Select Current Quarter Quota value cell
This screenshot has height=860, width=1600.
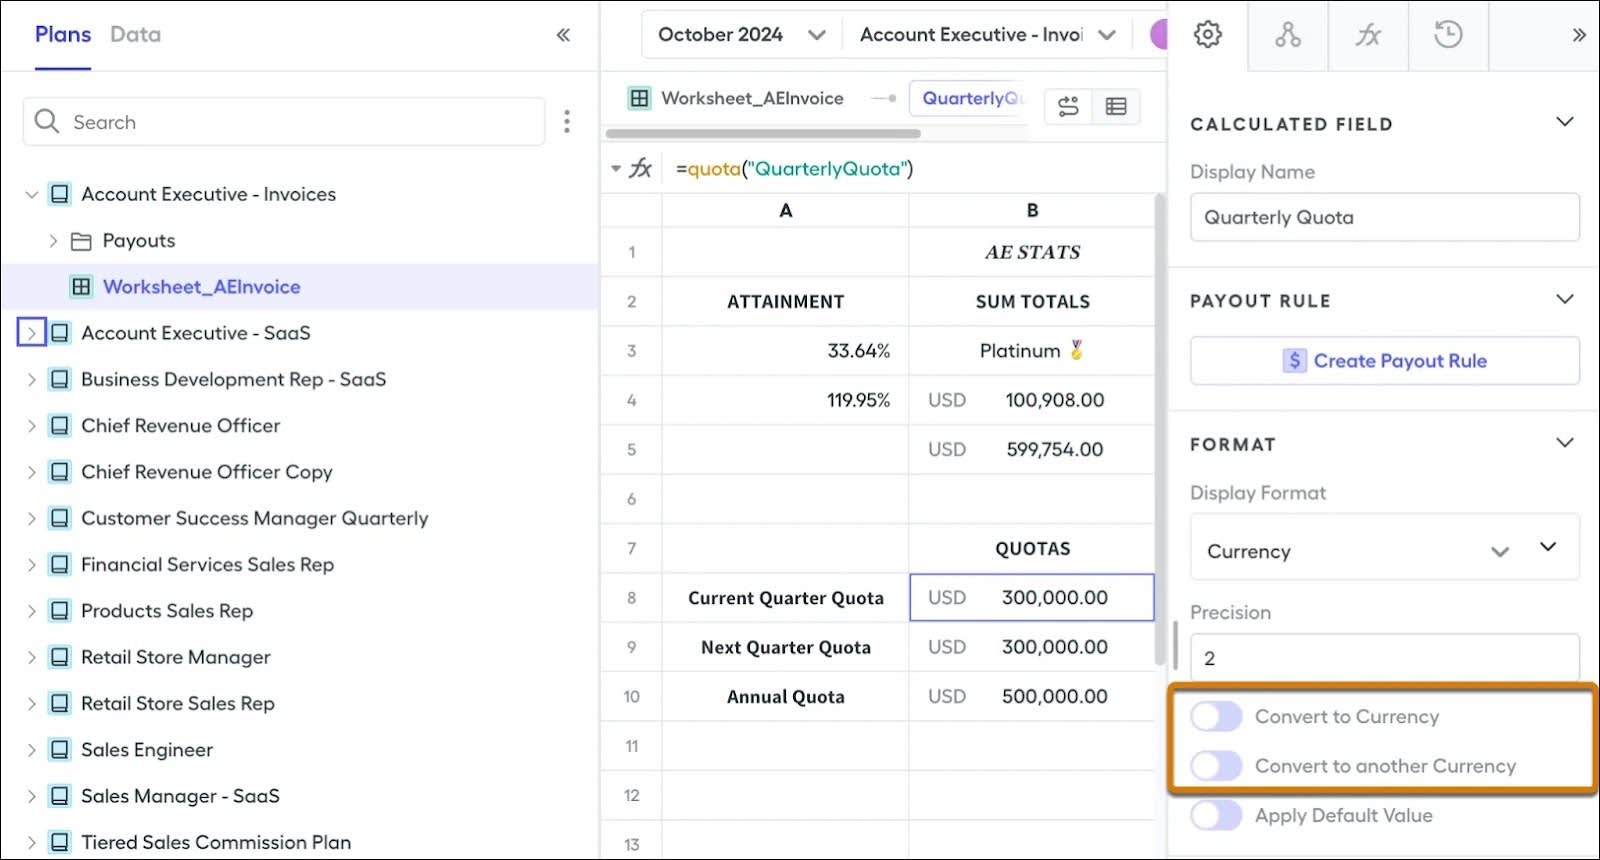click(1032, 598)
